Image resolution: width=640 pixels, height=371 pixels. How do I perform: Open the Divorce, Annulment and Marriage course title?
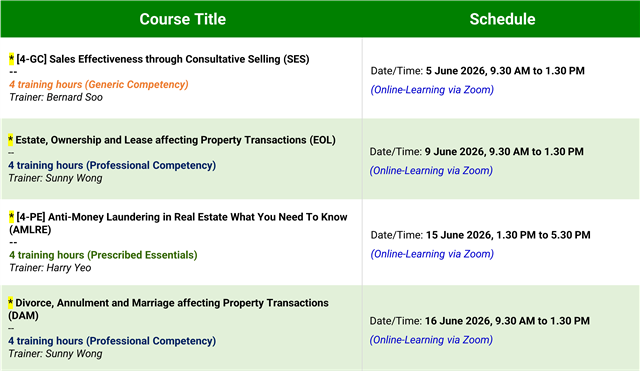pos(168,309)
